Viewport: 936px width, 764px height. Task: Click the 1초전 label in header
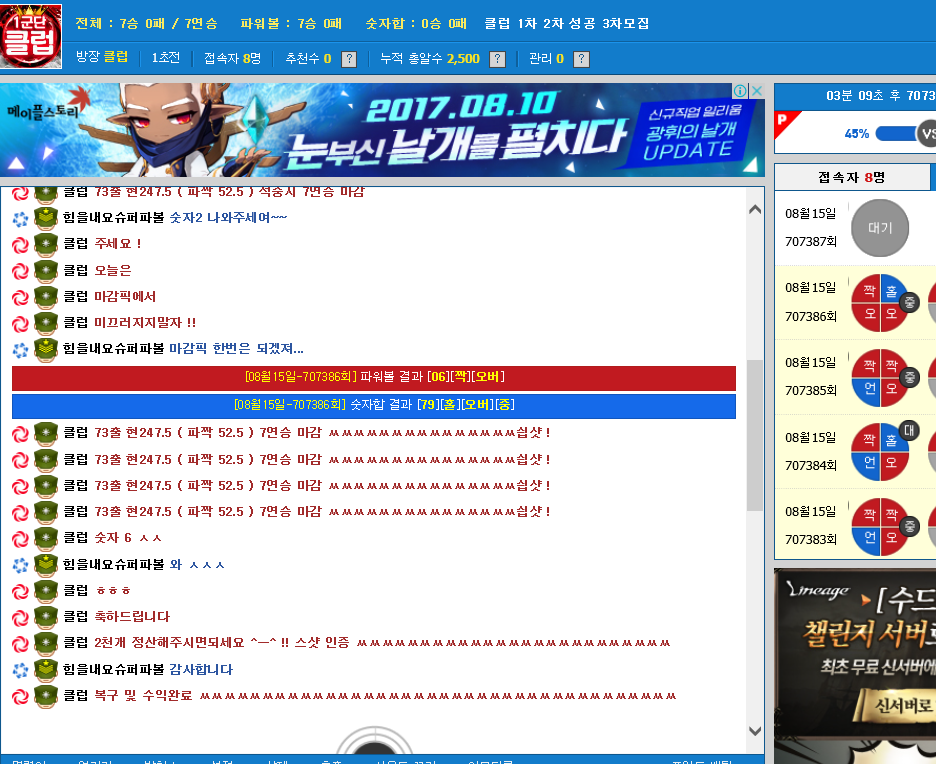165,57
